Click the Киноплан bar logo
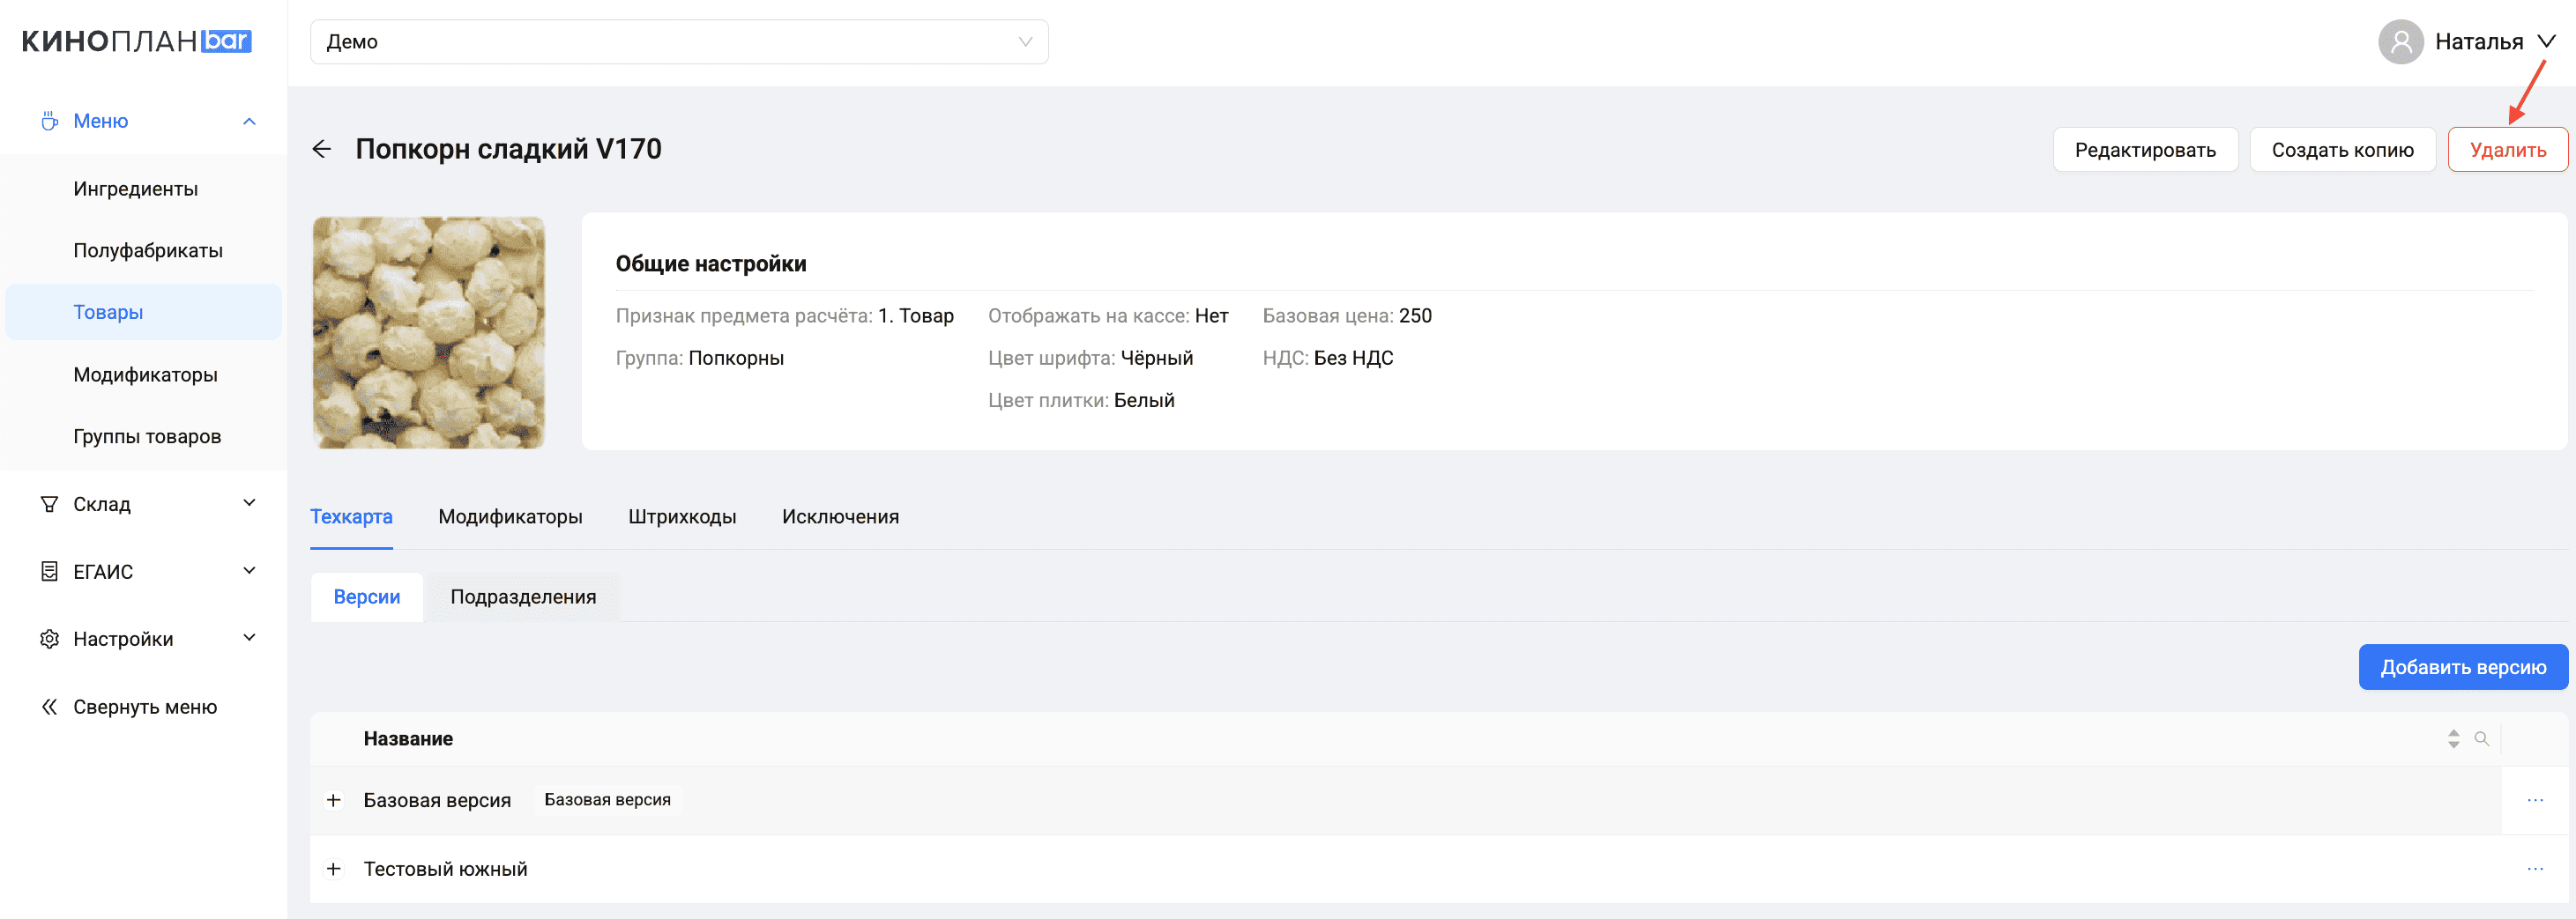This screenshot has width=2576, height=919. [137, 41]
